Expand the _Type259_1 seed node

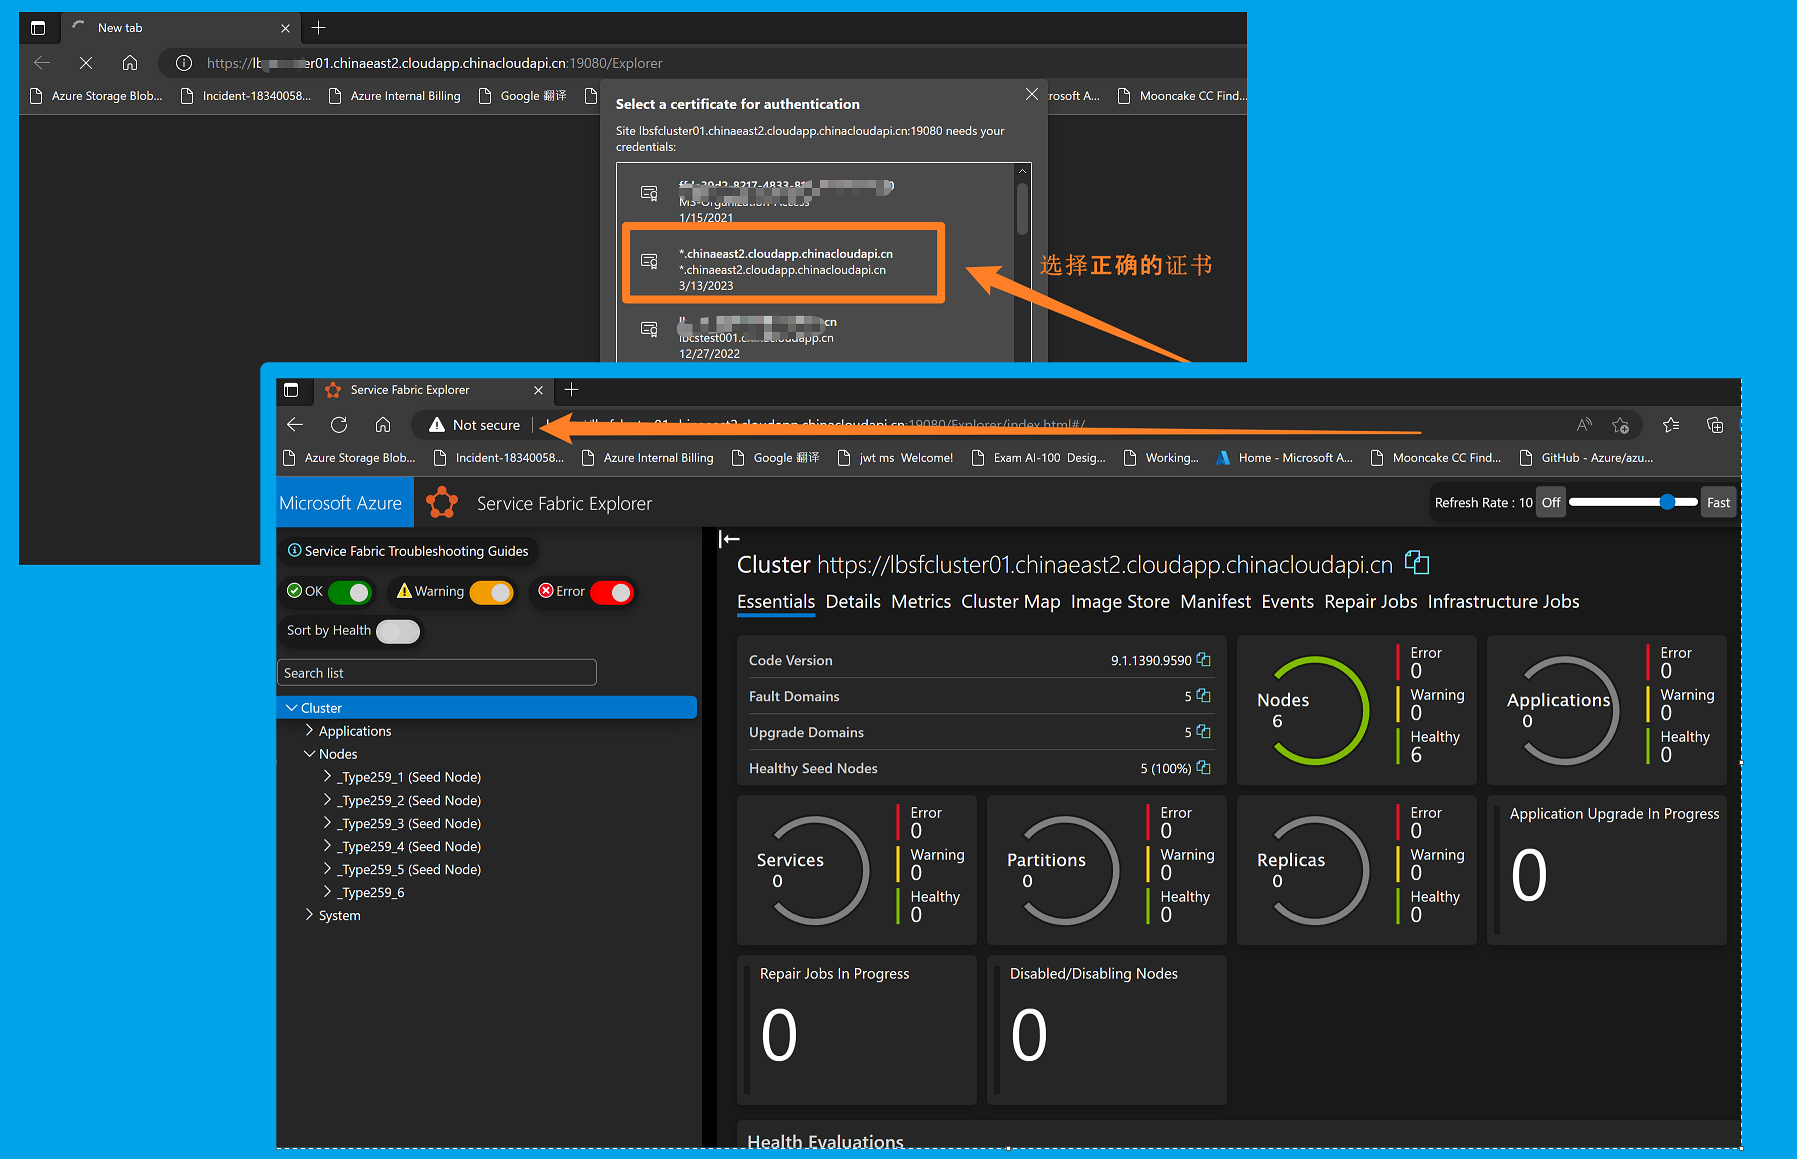pyautogui.click(x=327, y=777)
